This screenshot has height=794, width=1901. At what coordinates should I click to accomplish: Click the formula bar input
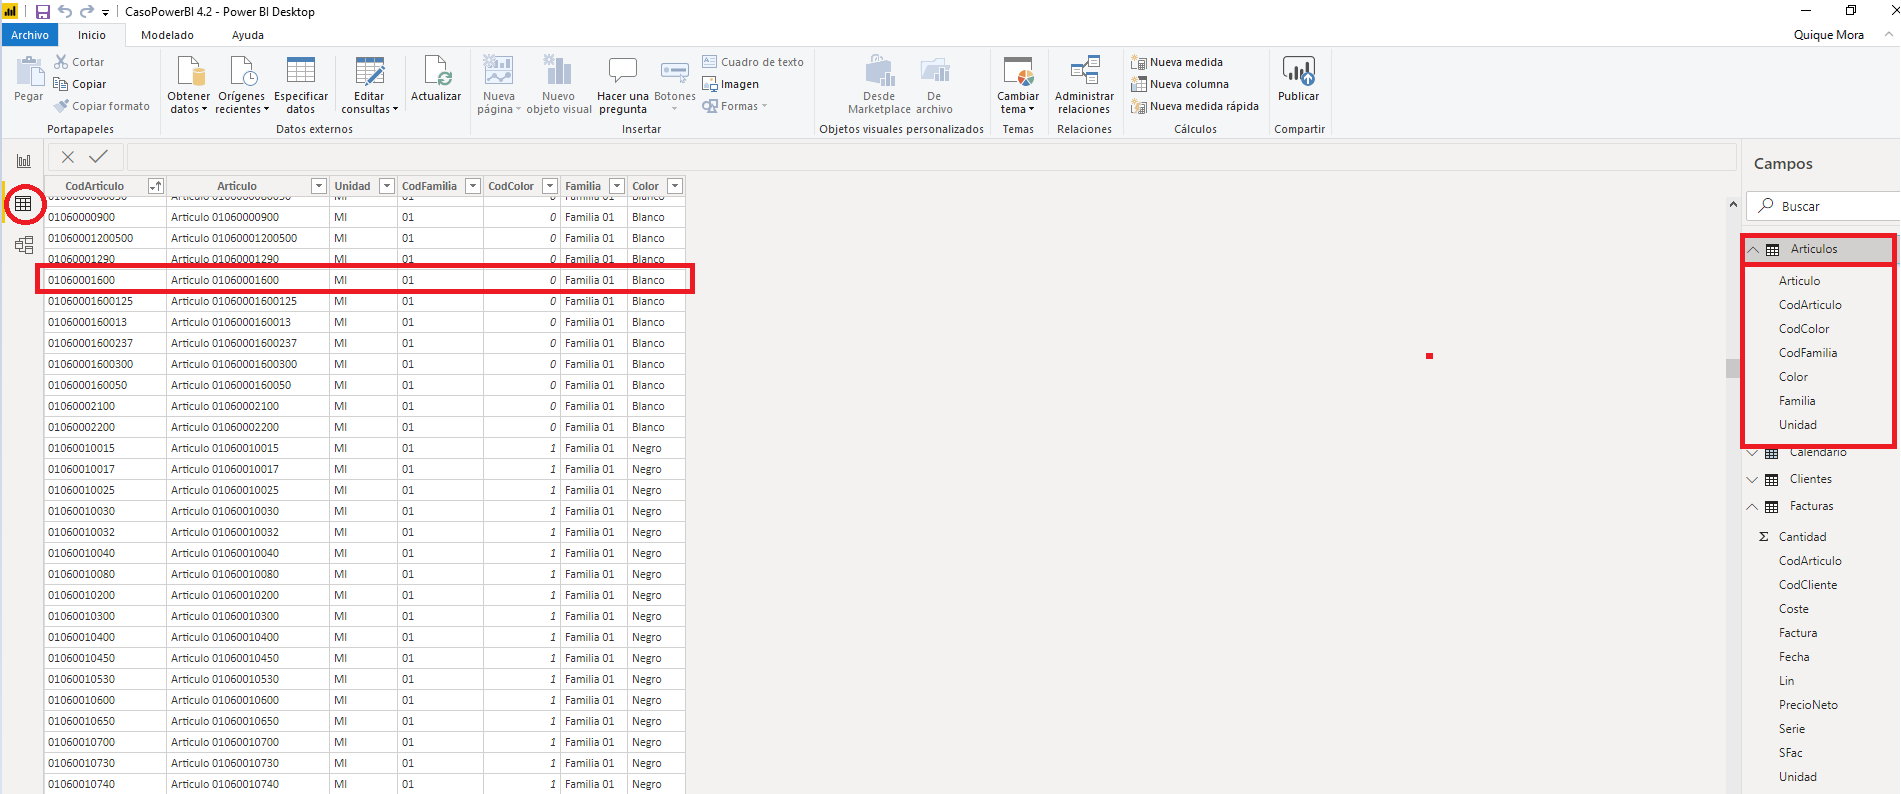point(931,156)
